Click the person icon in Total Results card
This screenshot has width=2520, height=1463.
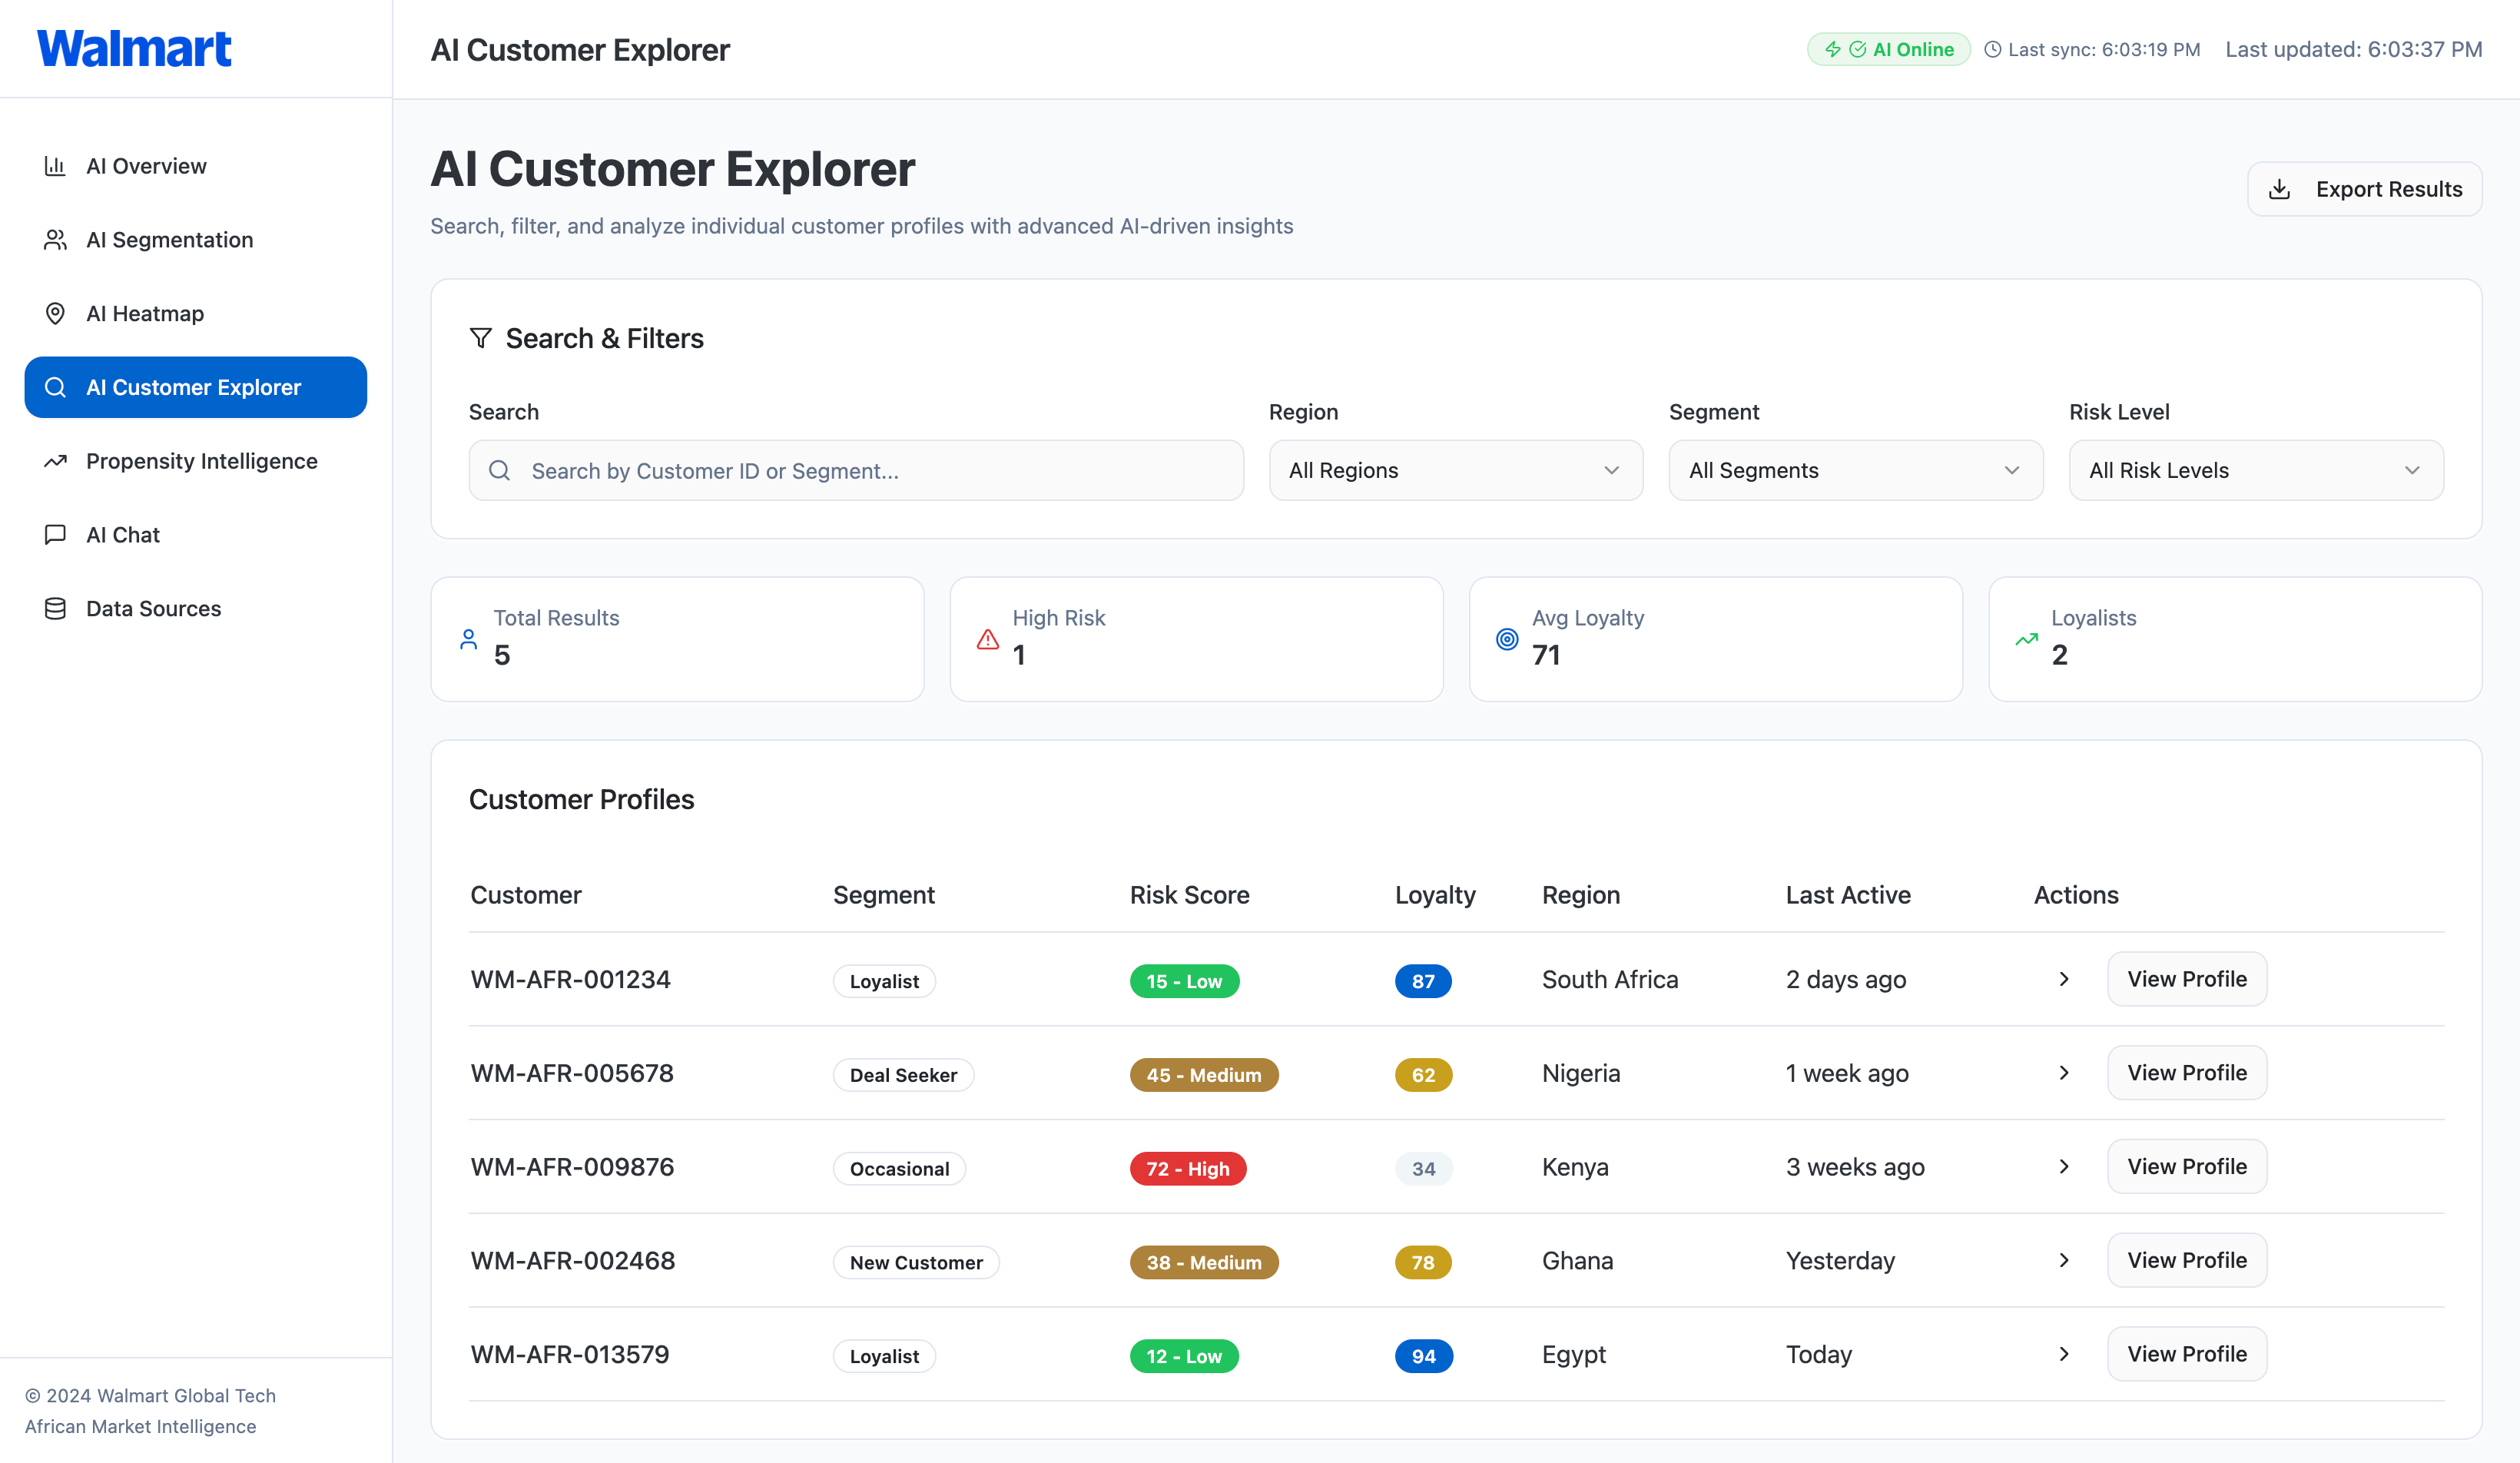(x=468, y=639)
